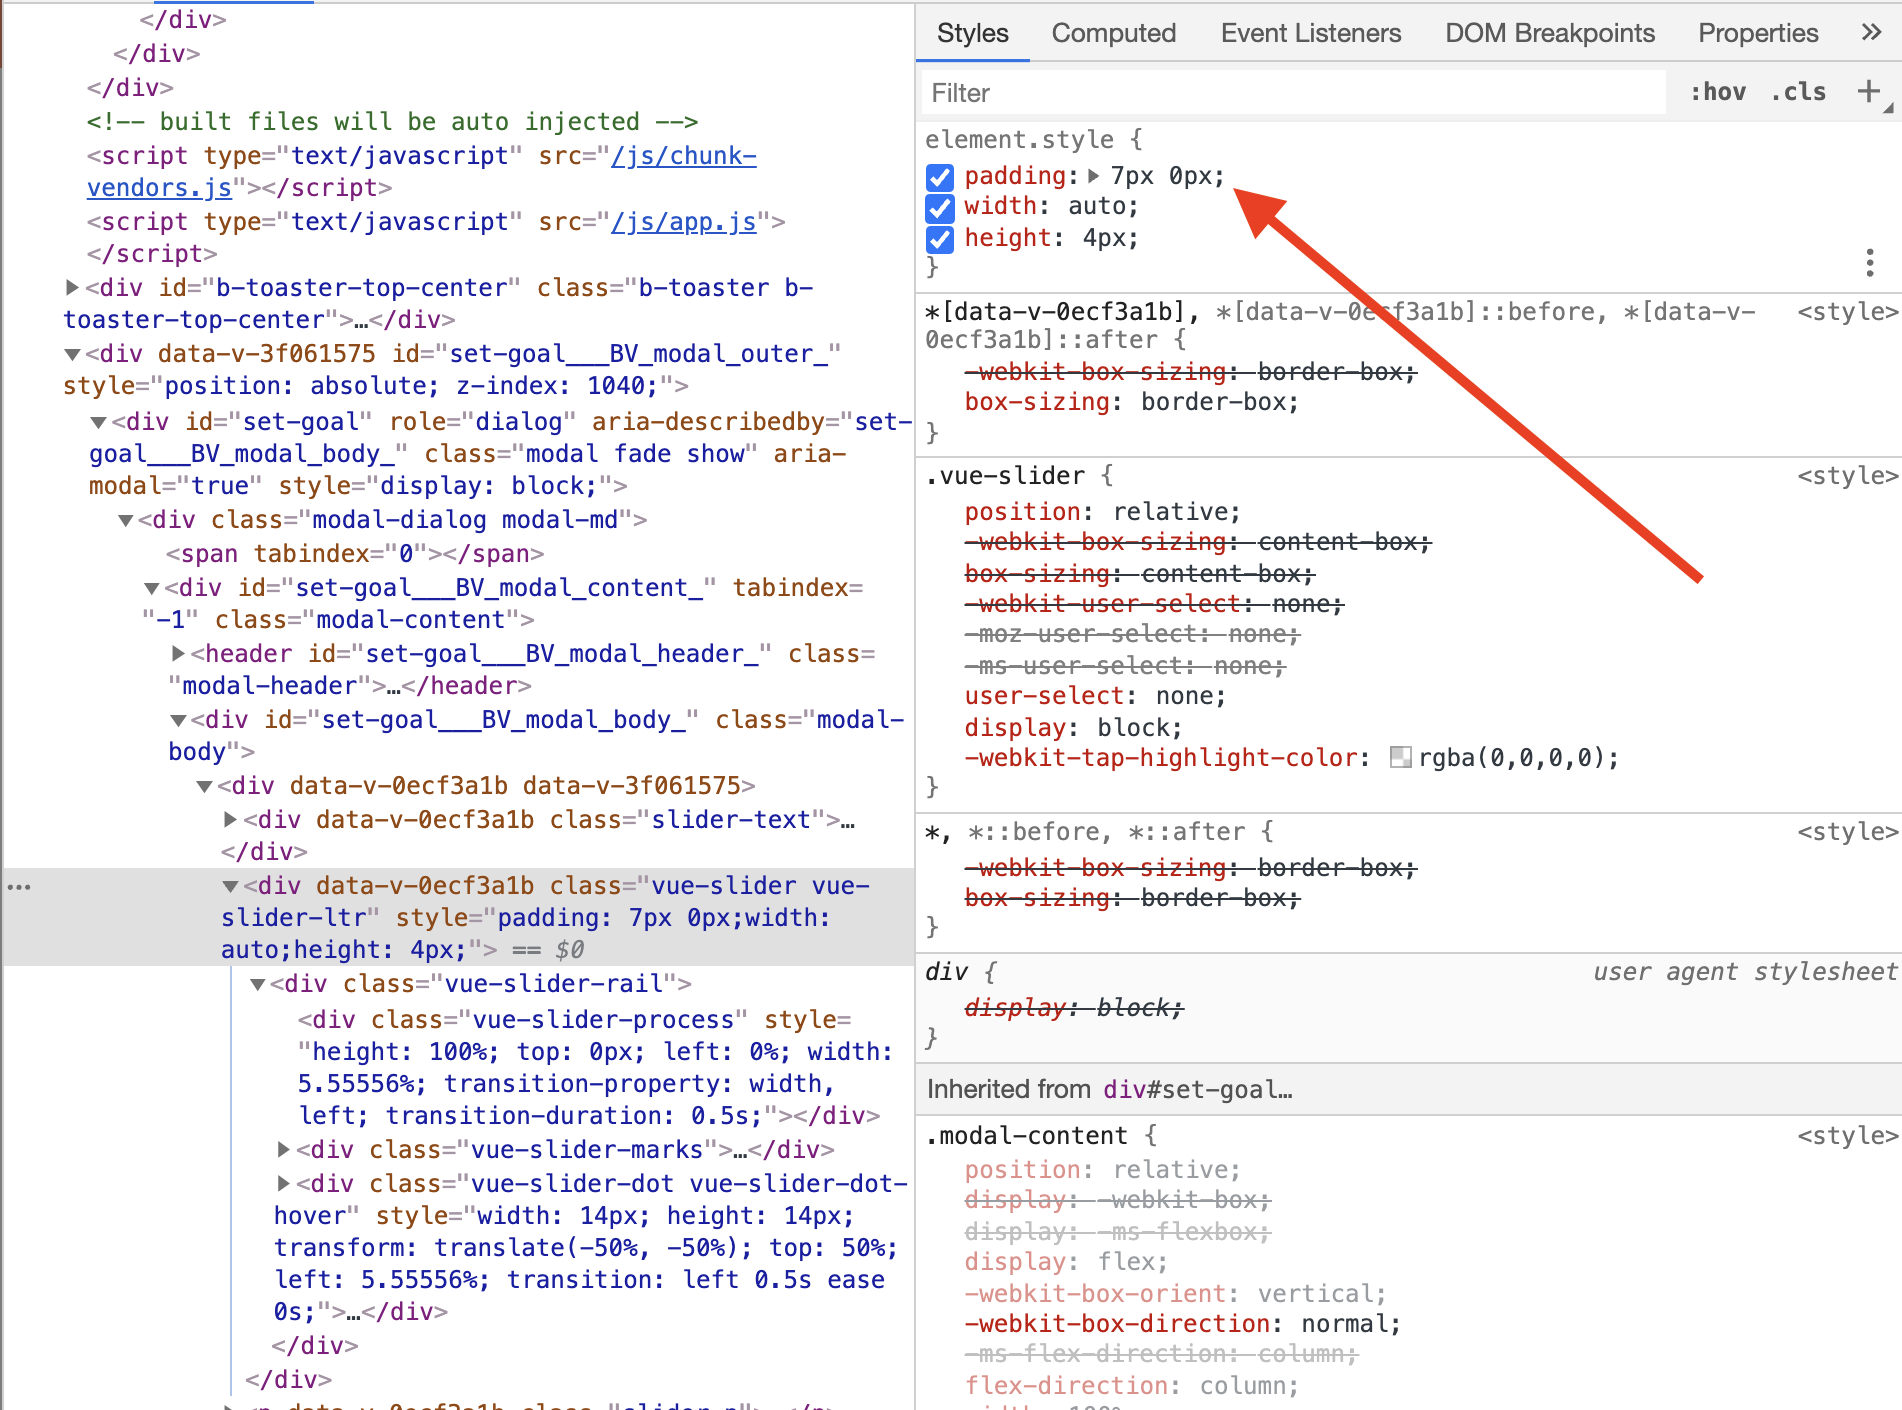Image resolution: width=1902 pixels, height=1410 pixels.
Task: Select vue-slider-process div node
Action: (590, 1068)
